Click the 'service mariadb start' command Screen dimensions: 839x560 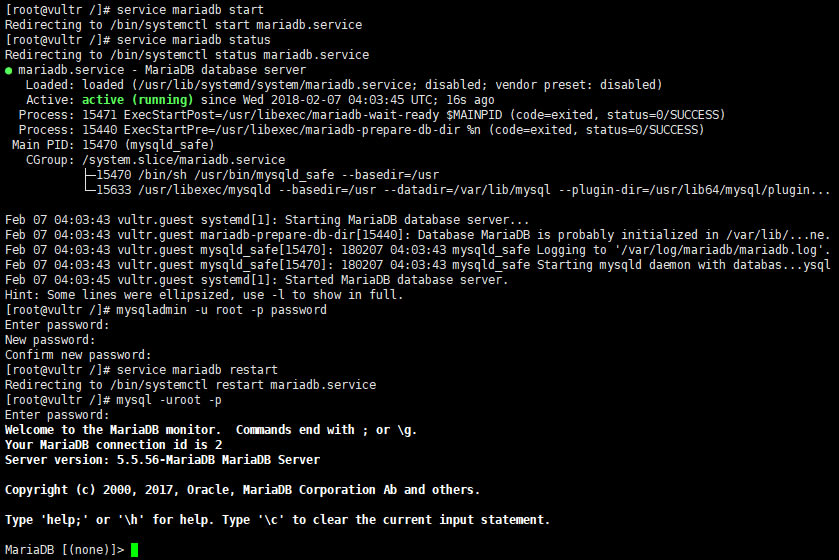190,10
